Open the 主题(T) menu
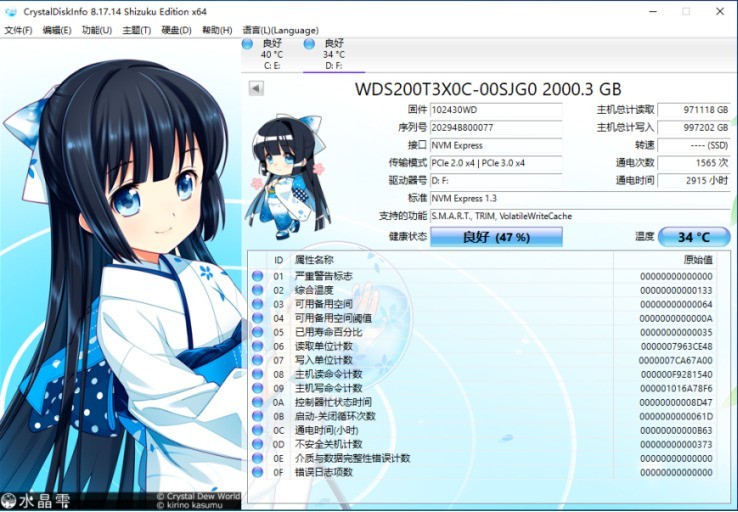 point(136,31)
